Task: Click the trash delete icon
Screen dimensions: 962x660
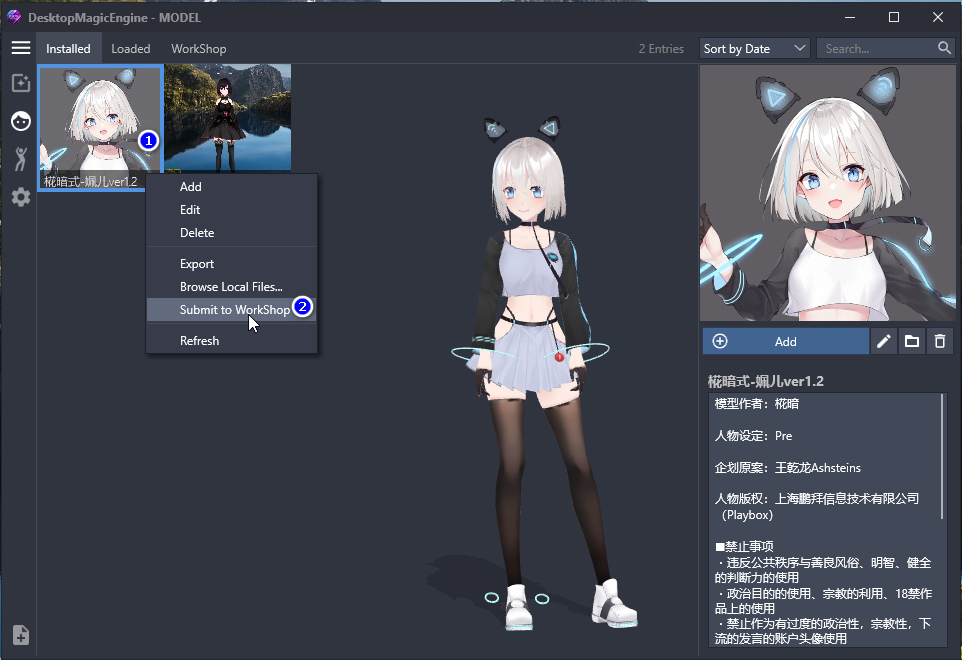Action: click(940, 342)
